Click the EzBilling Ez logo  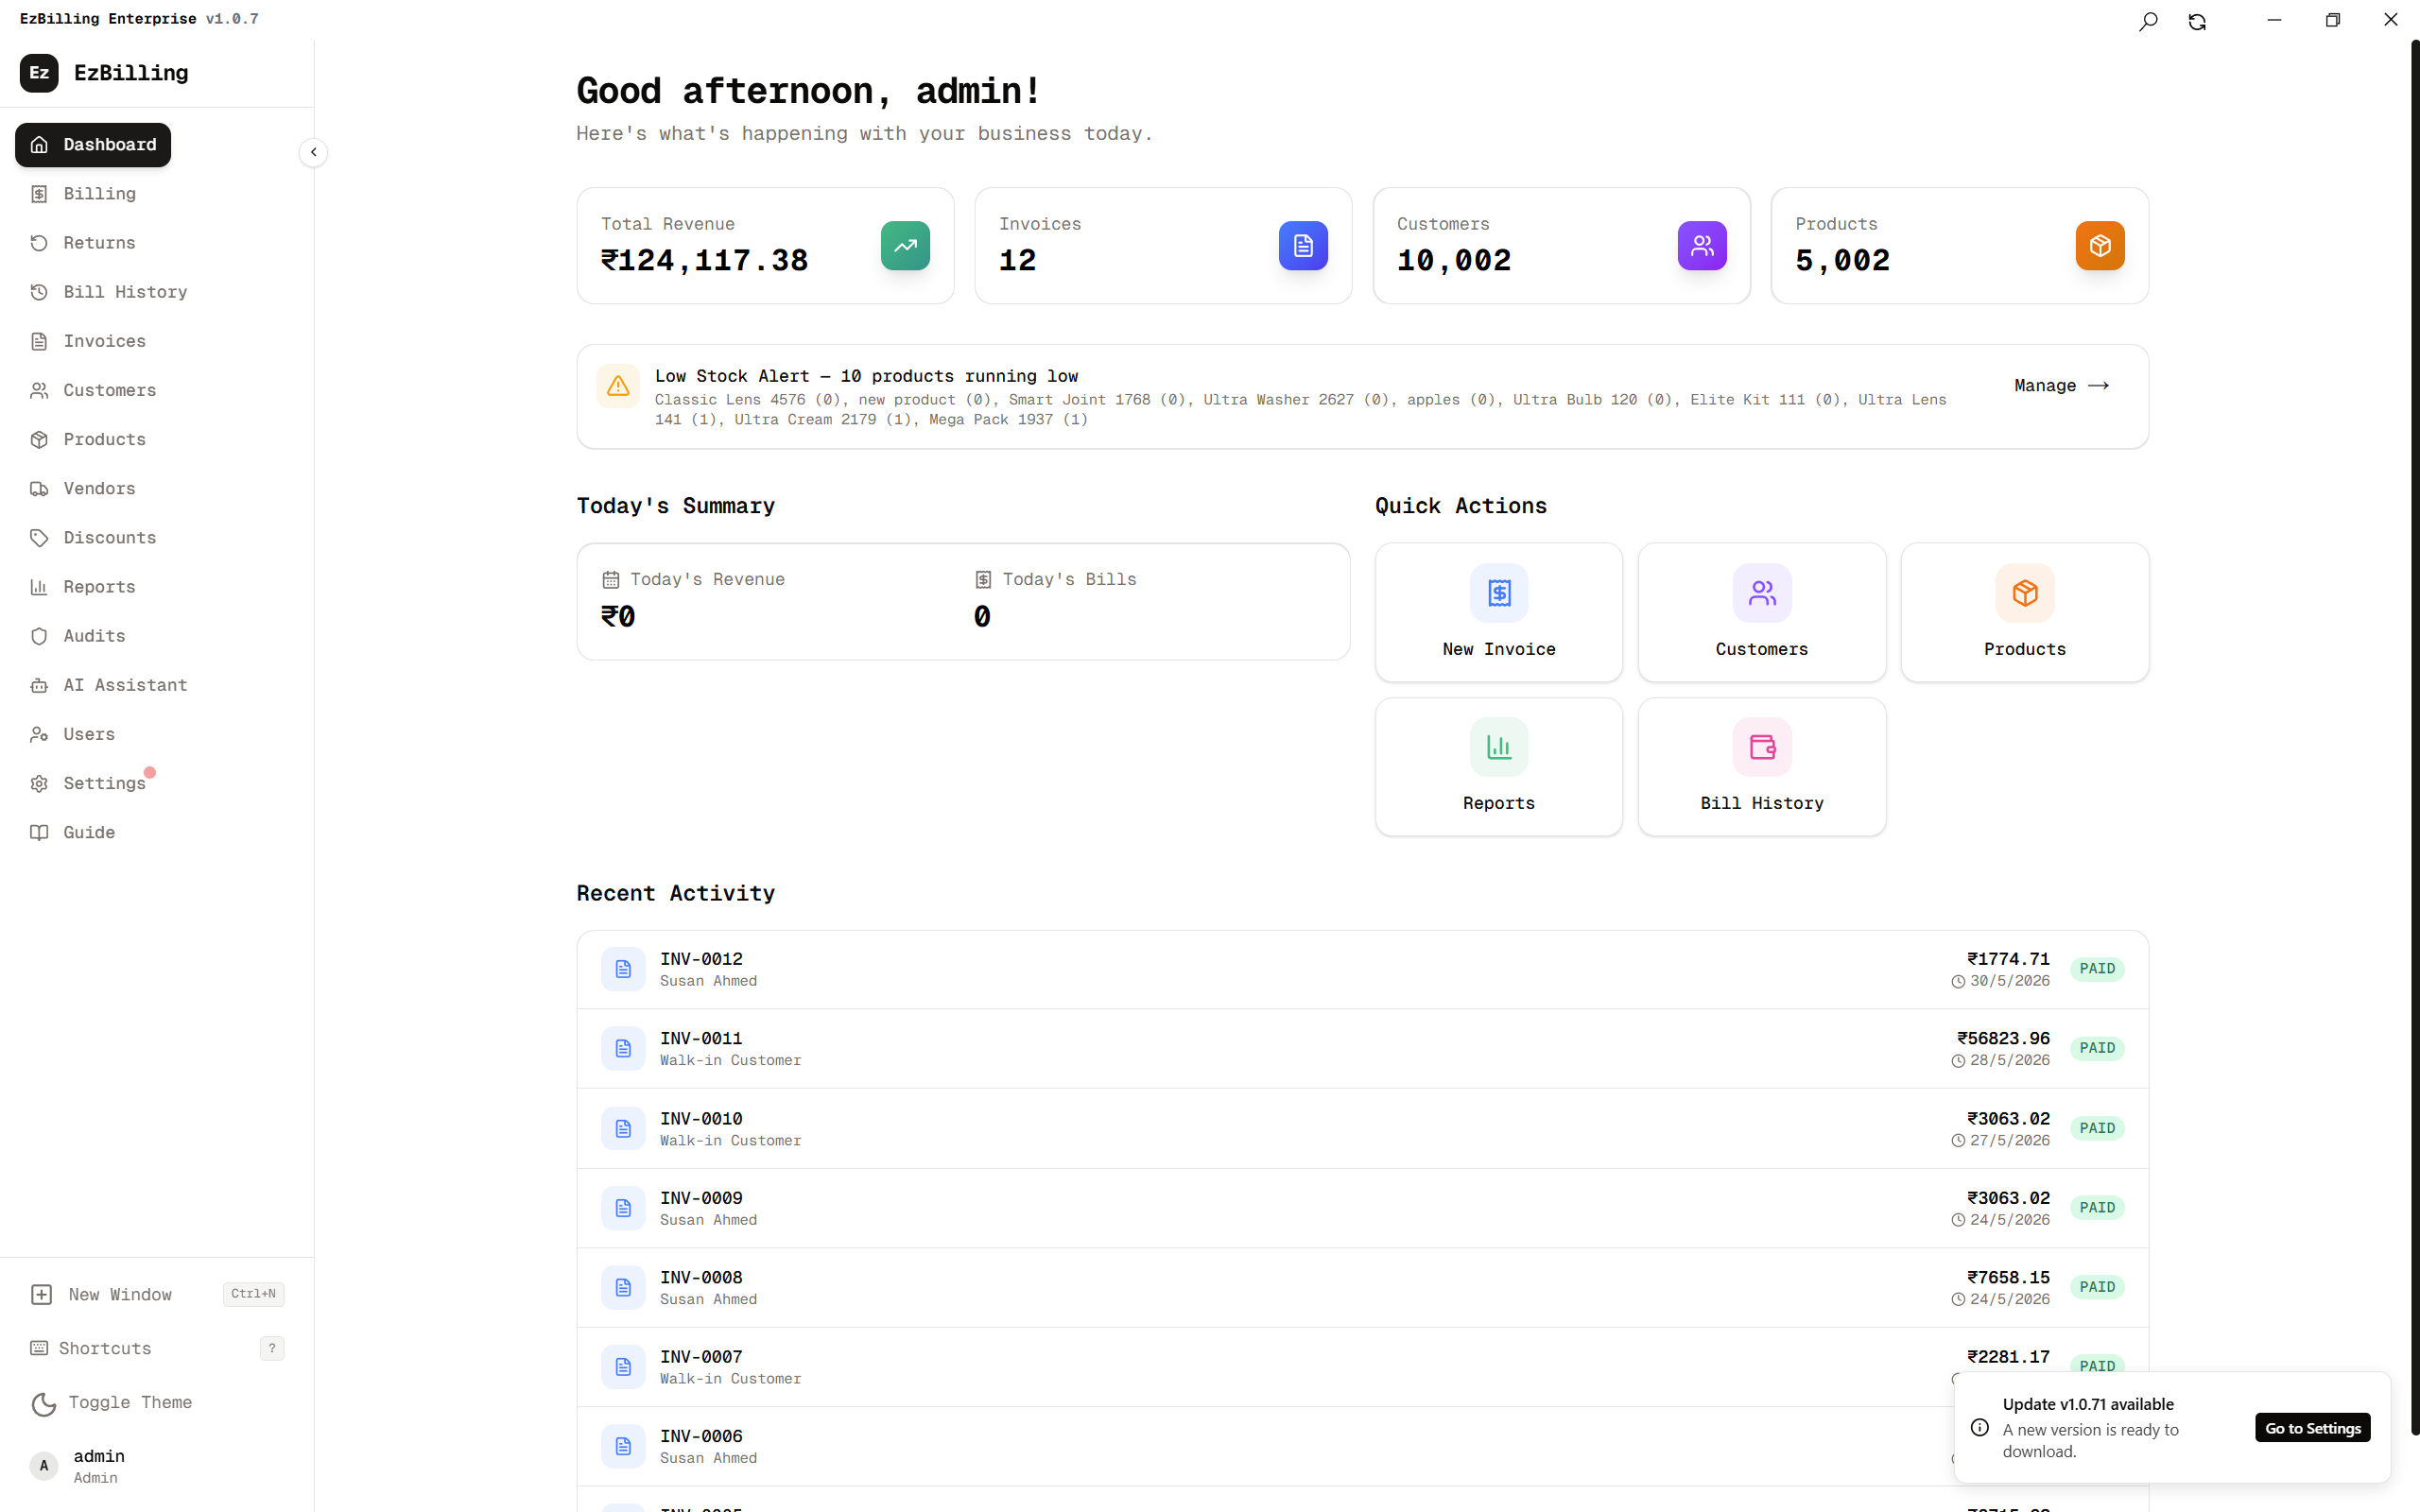click(x=39, y=73)
